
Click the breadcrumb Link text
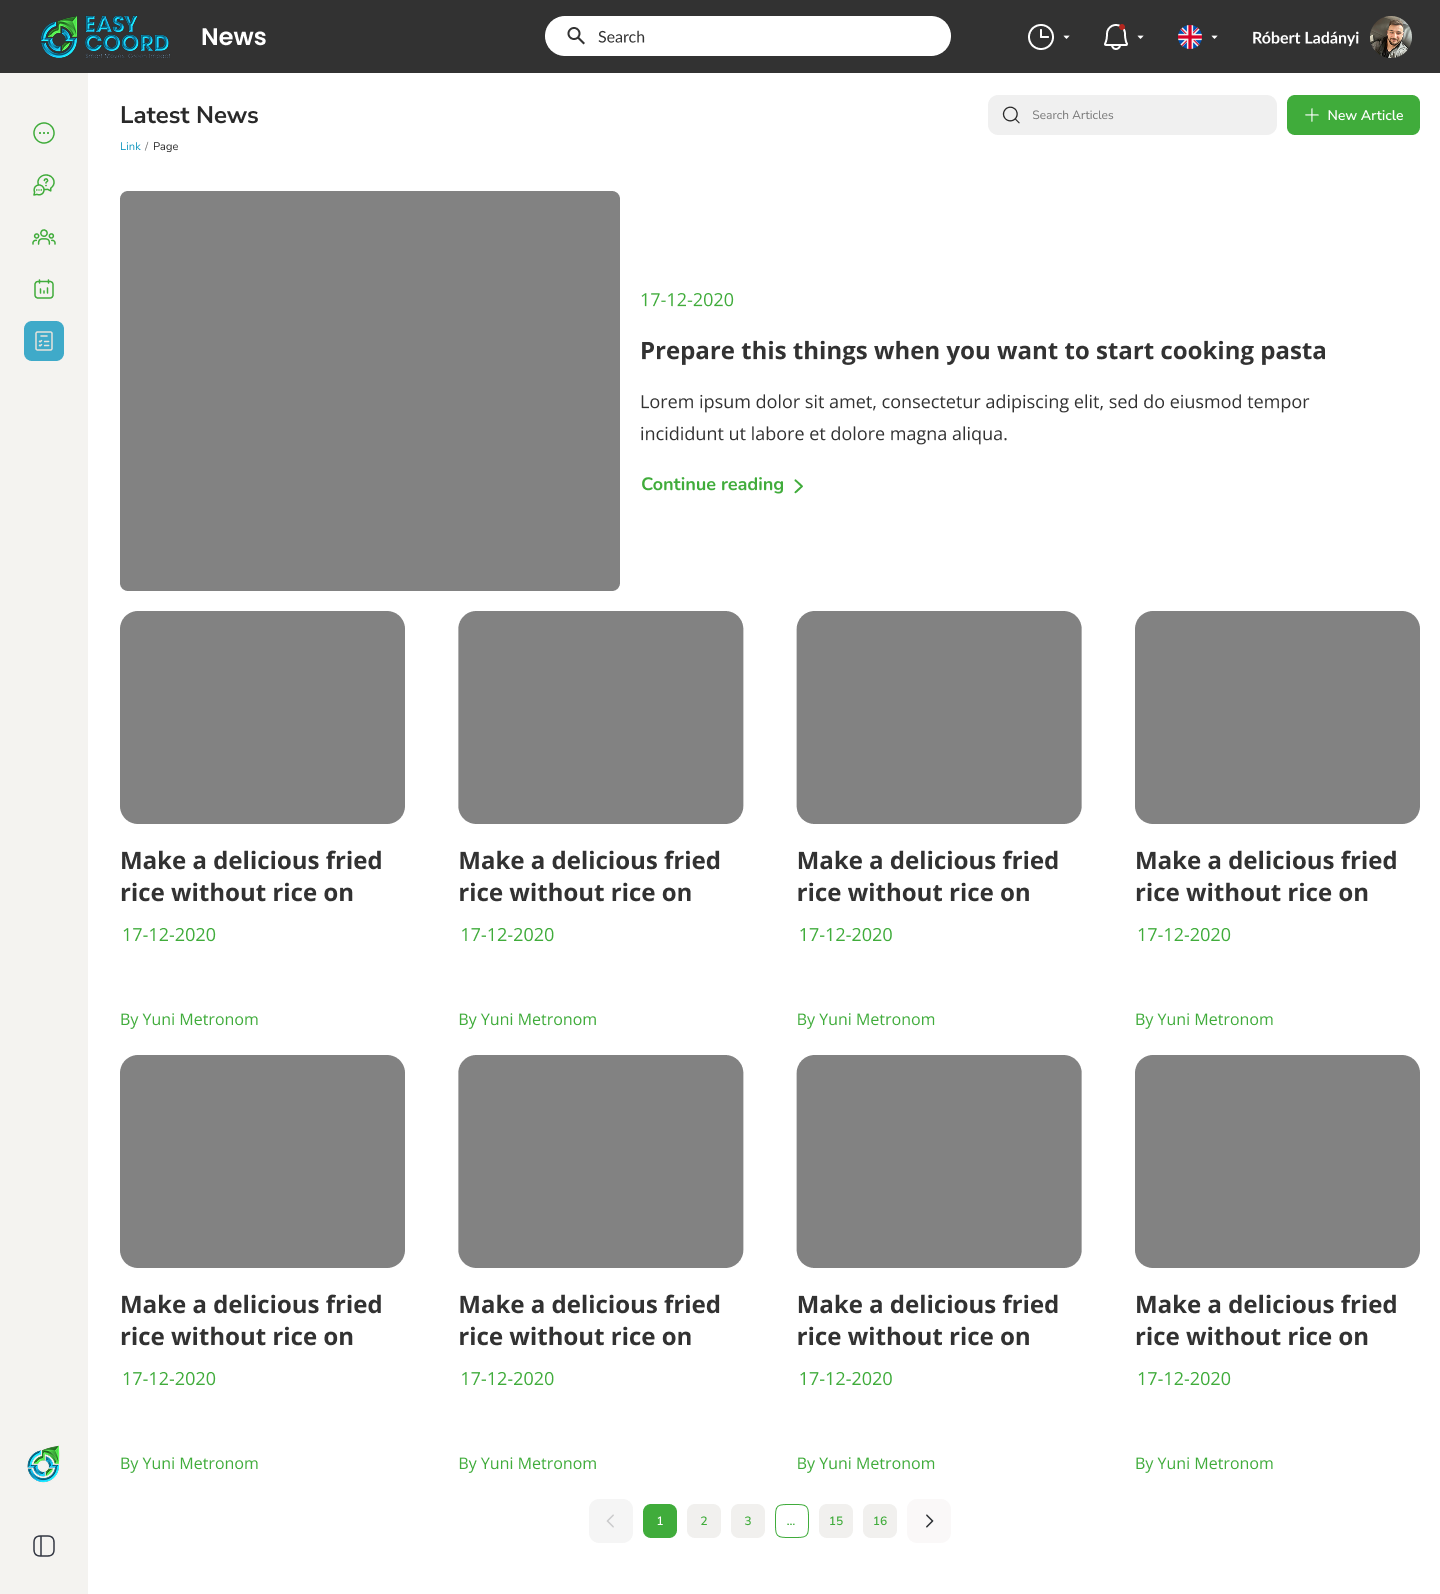pos(130,146)
